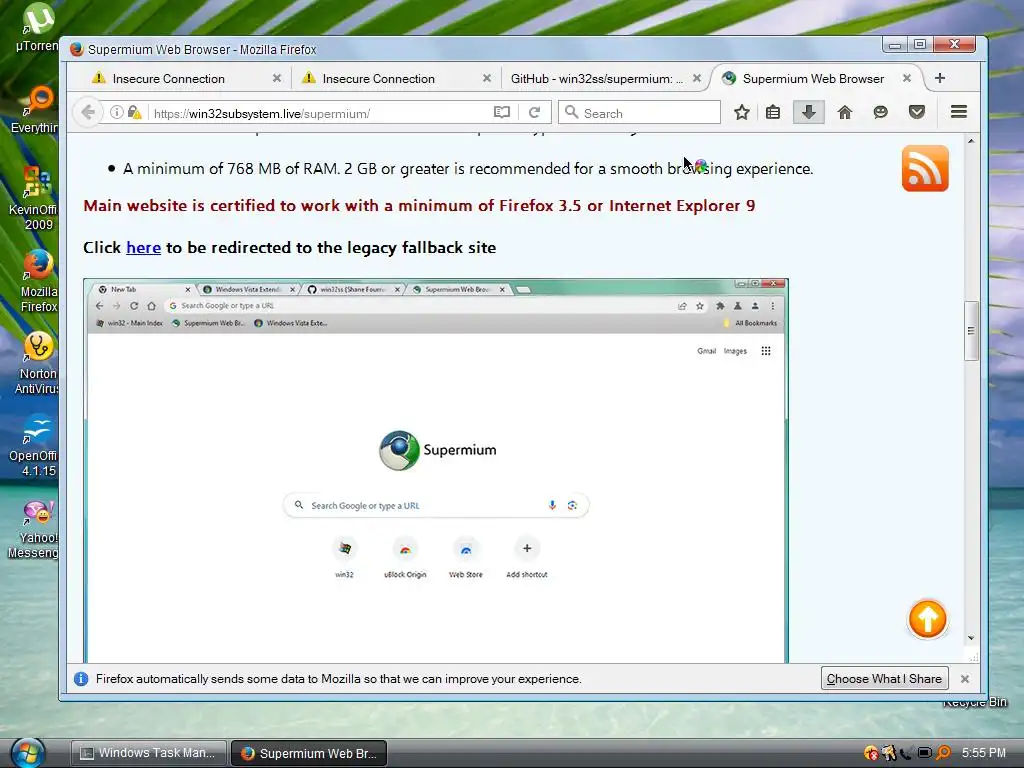The height and width of the screenshot is (768, 1024).
Task: Switch to Windows Task Manager taskbar button
Action: 148,753
